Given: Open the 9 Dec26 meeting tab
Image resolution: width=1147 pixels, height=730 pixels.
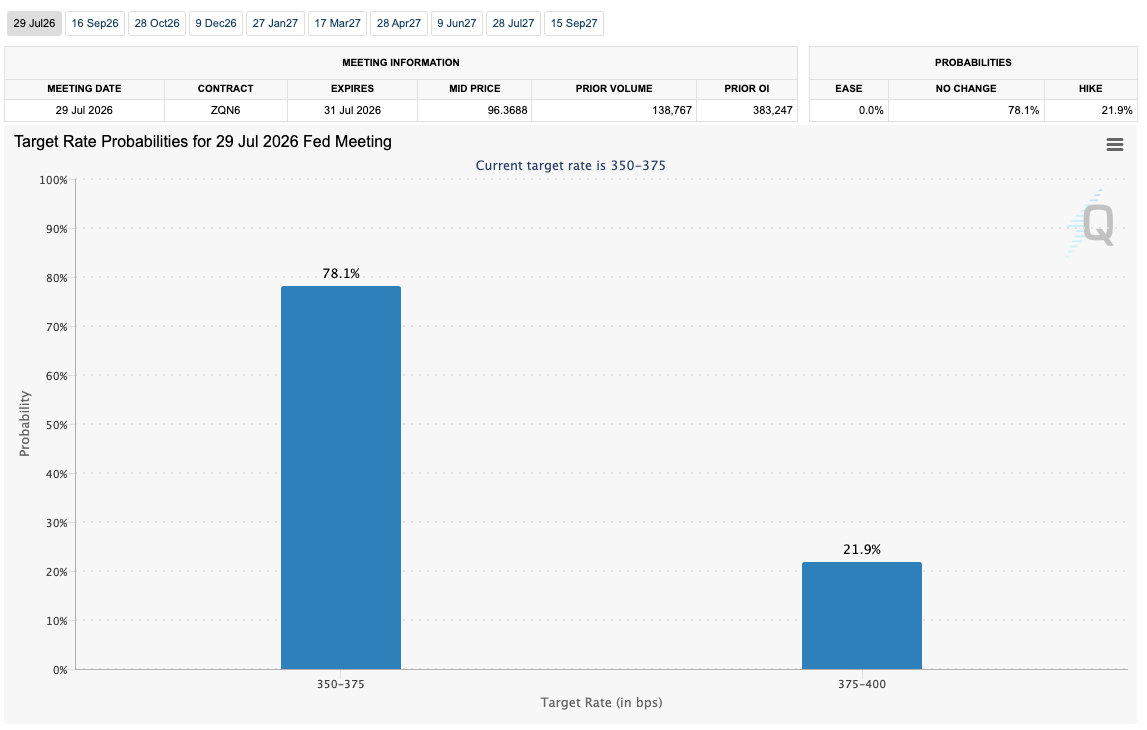Looking at the screenshot, I should click(x=216, y=23).
